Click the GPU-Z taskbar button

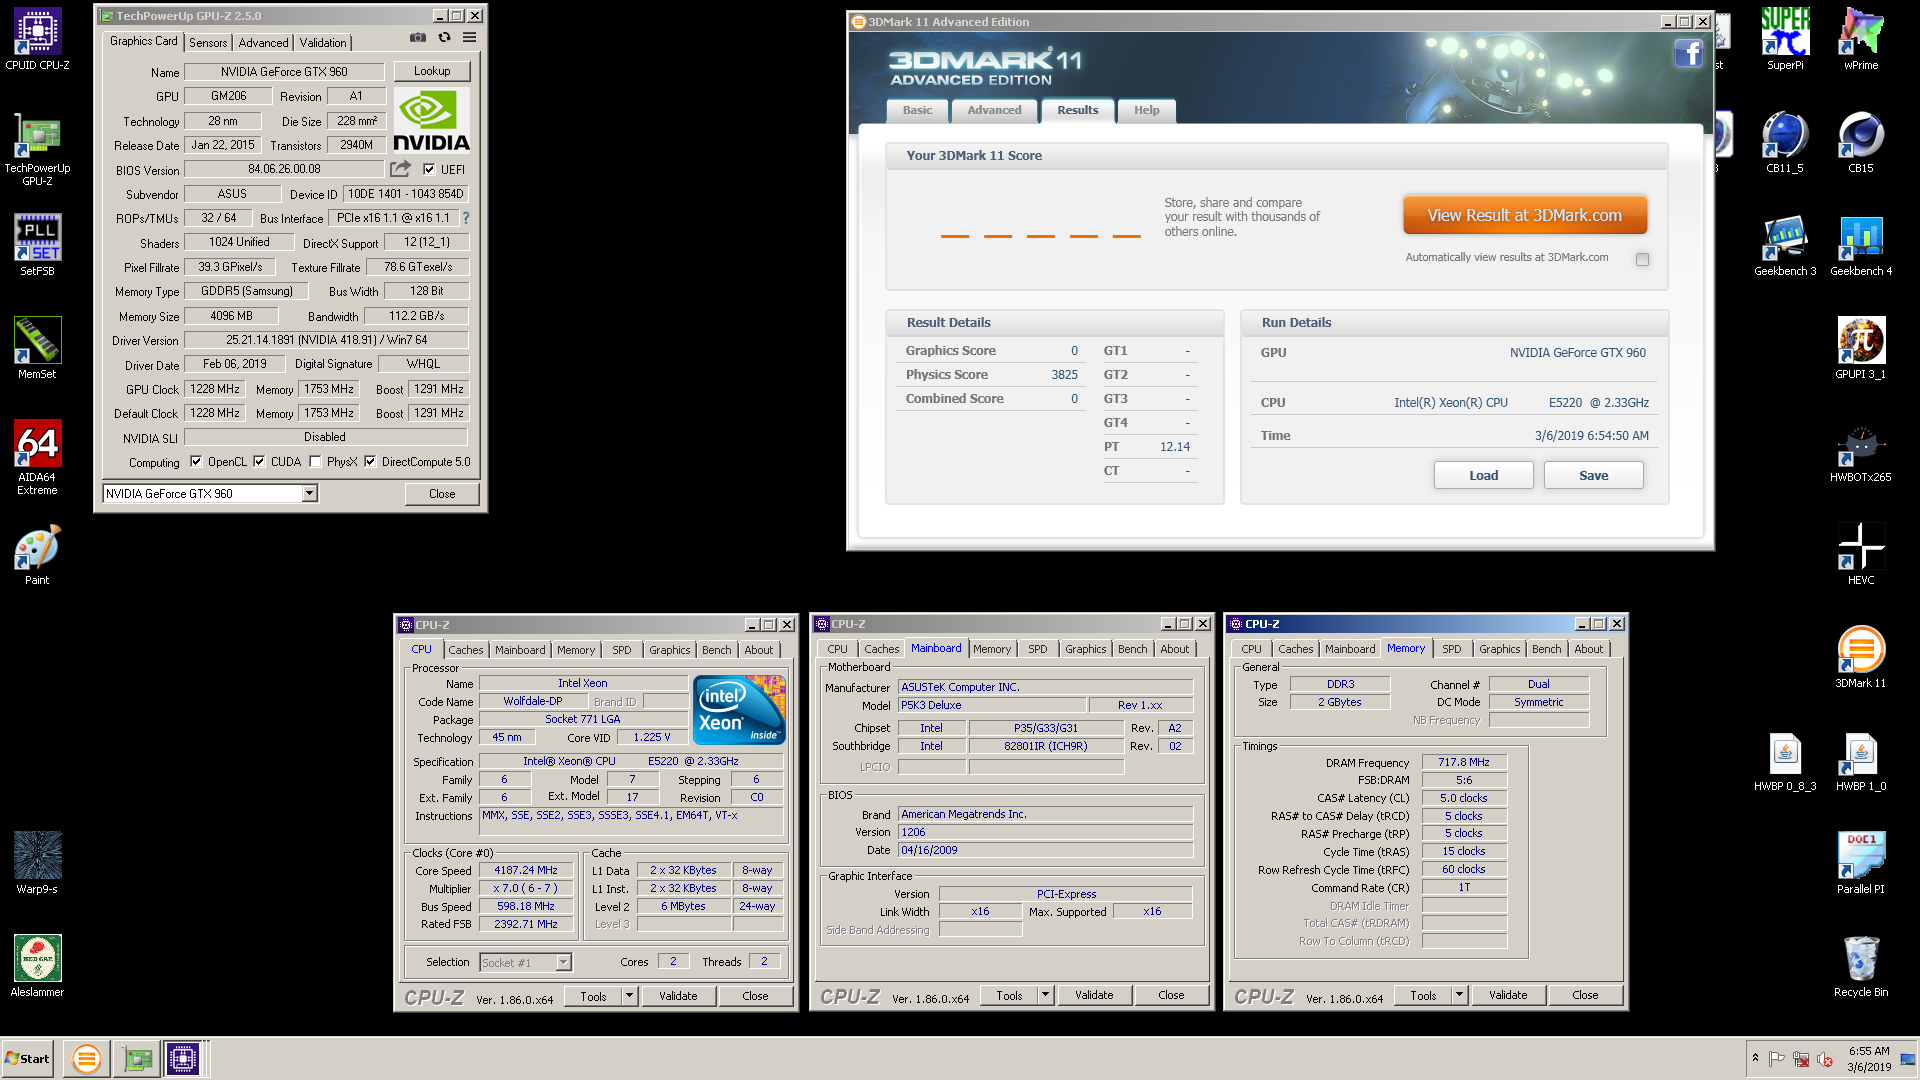(137, 1058)
